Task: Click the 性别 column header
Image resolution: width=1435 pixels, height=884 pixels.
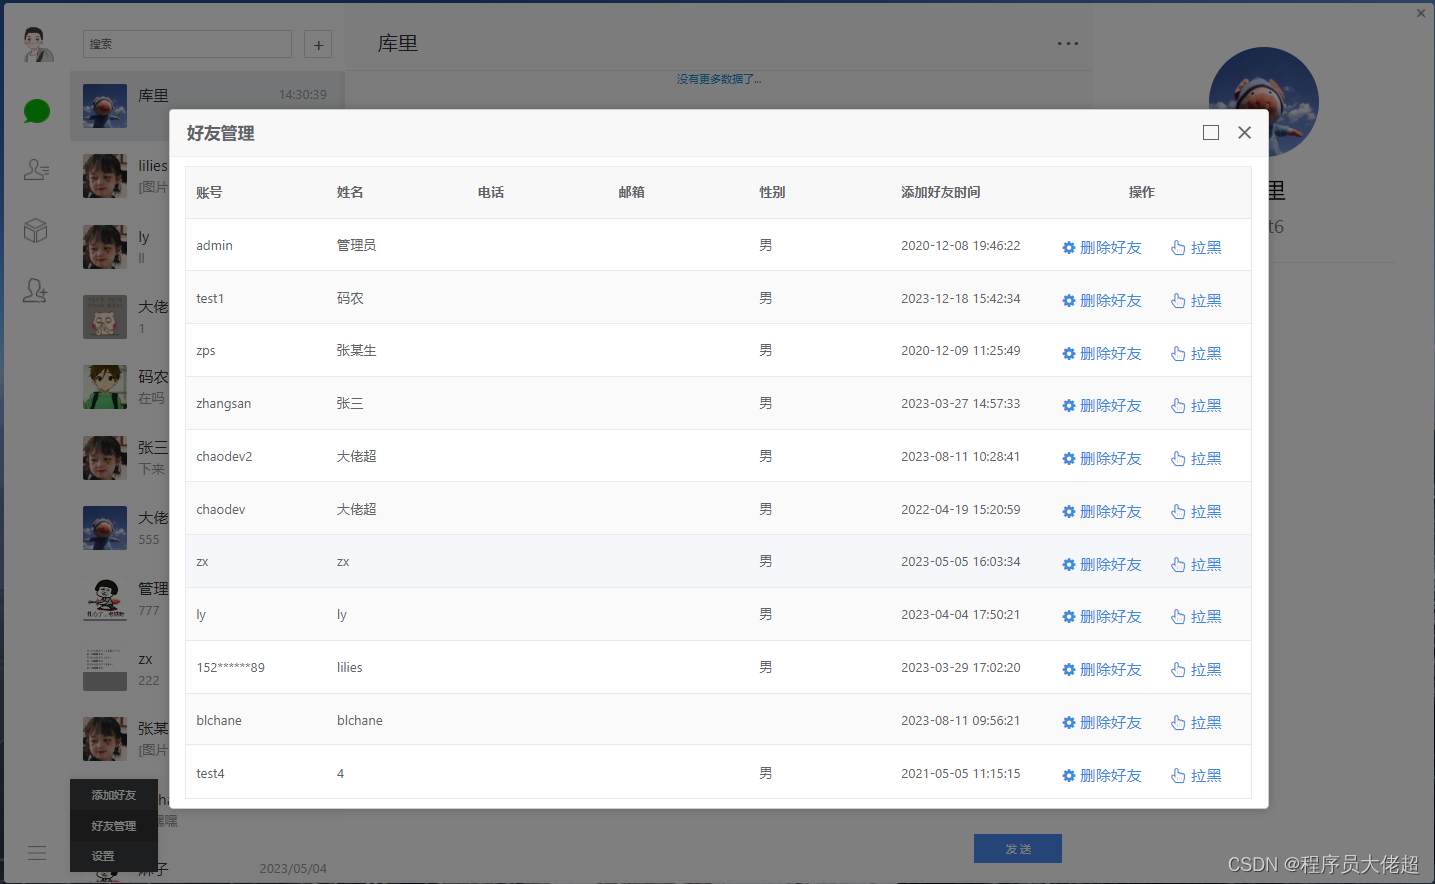Action: coord(772,192)
